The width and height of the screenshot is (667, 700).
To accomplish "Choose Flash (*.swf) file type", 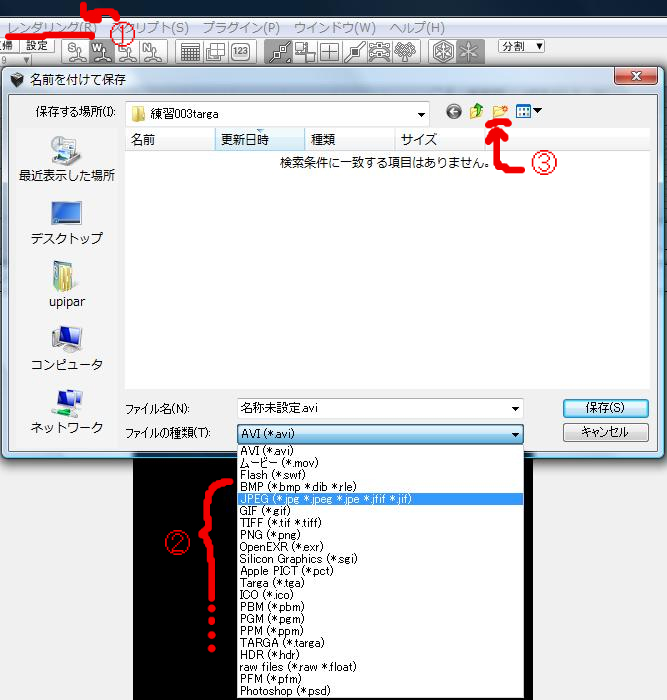I will click(x=380, y=475).
